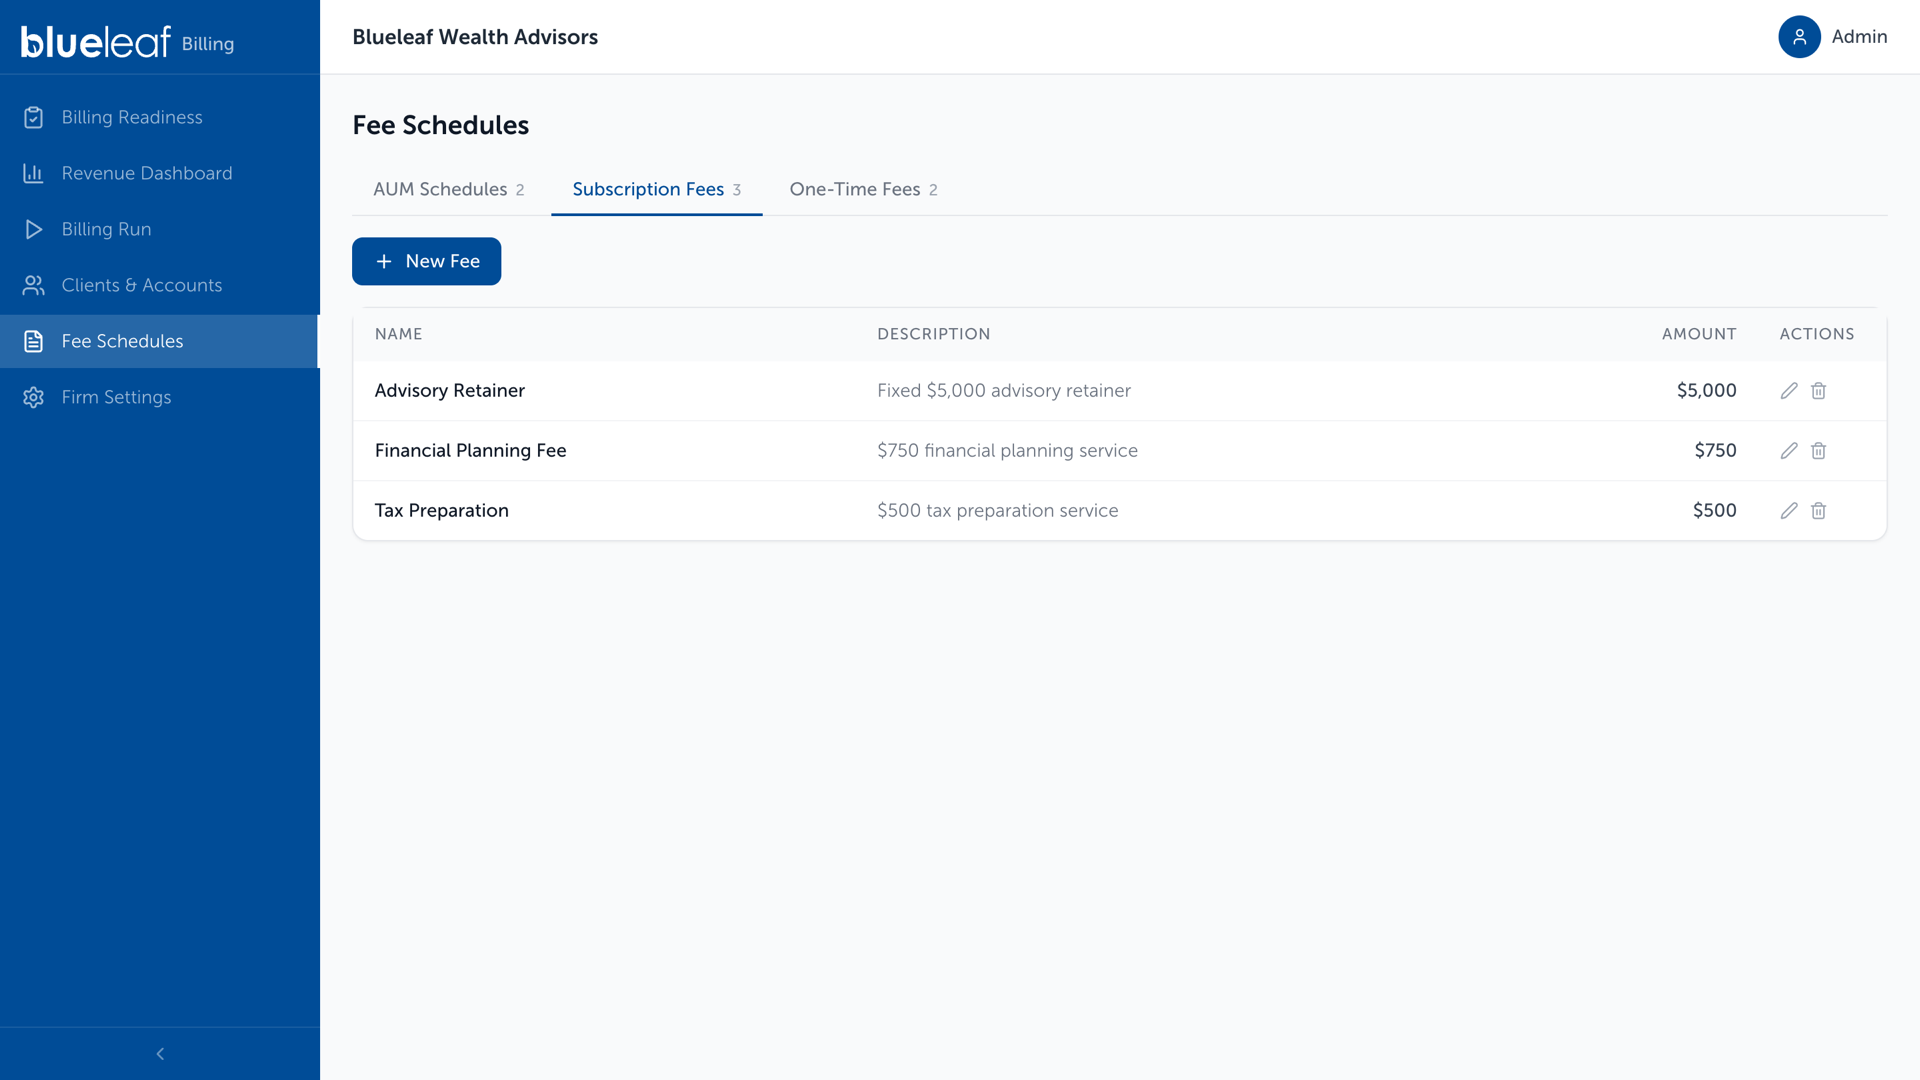Viewport: 1920px width, 1080px height.
Task: Click the Firm Settings gear icon
Action: pos(33,397)
